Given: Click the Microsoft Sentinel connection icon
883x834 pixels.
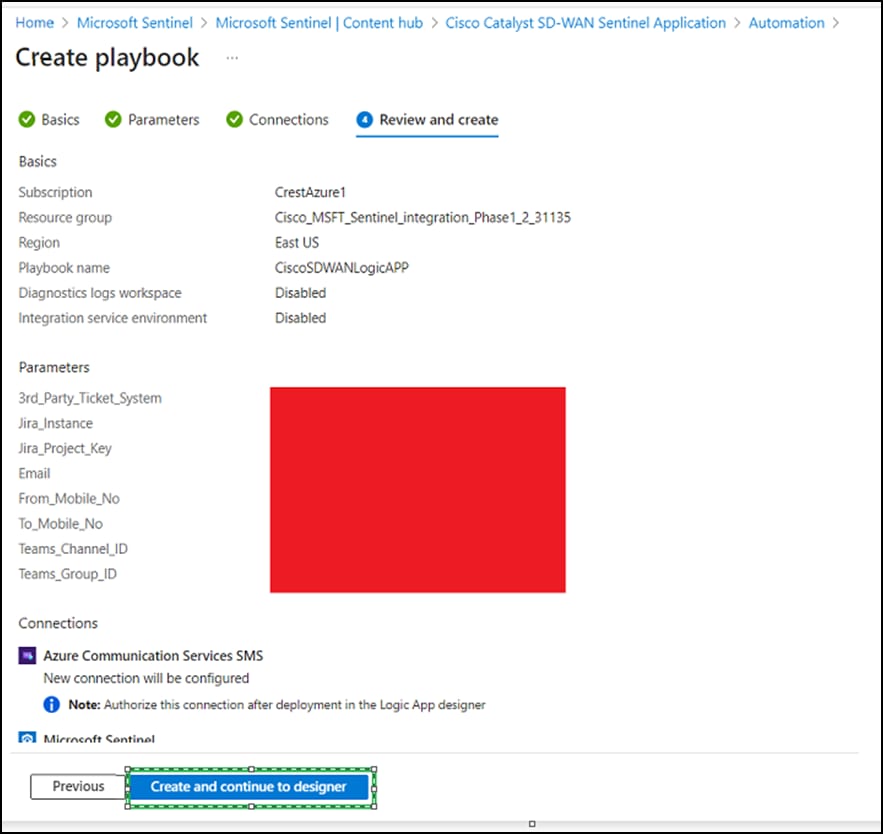Looking at the screenshot, I should 27,737.
